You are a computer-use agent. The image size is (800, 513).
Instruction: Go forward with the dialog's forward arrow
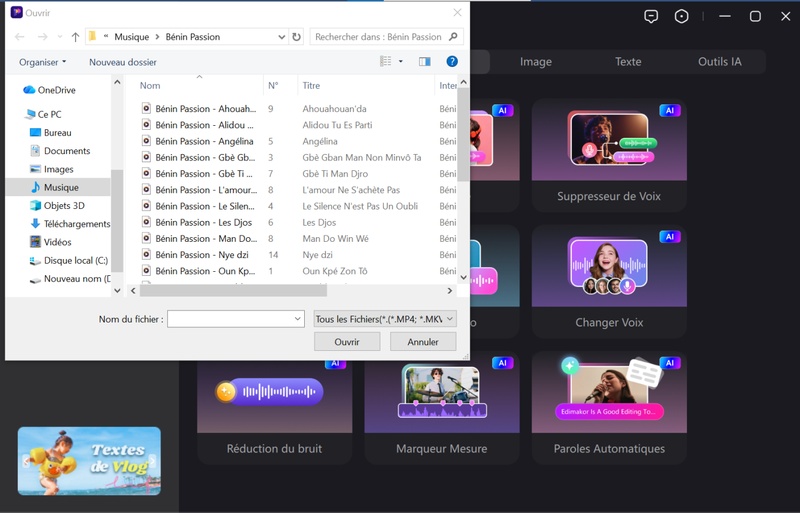42,37
